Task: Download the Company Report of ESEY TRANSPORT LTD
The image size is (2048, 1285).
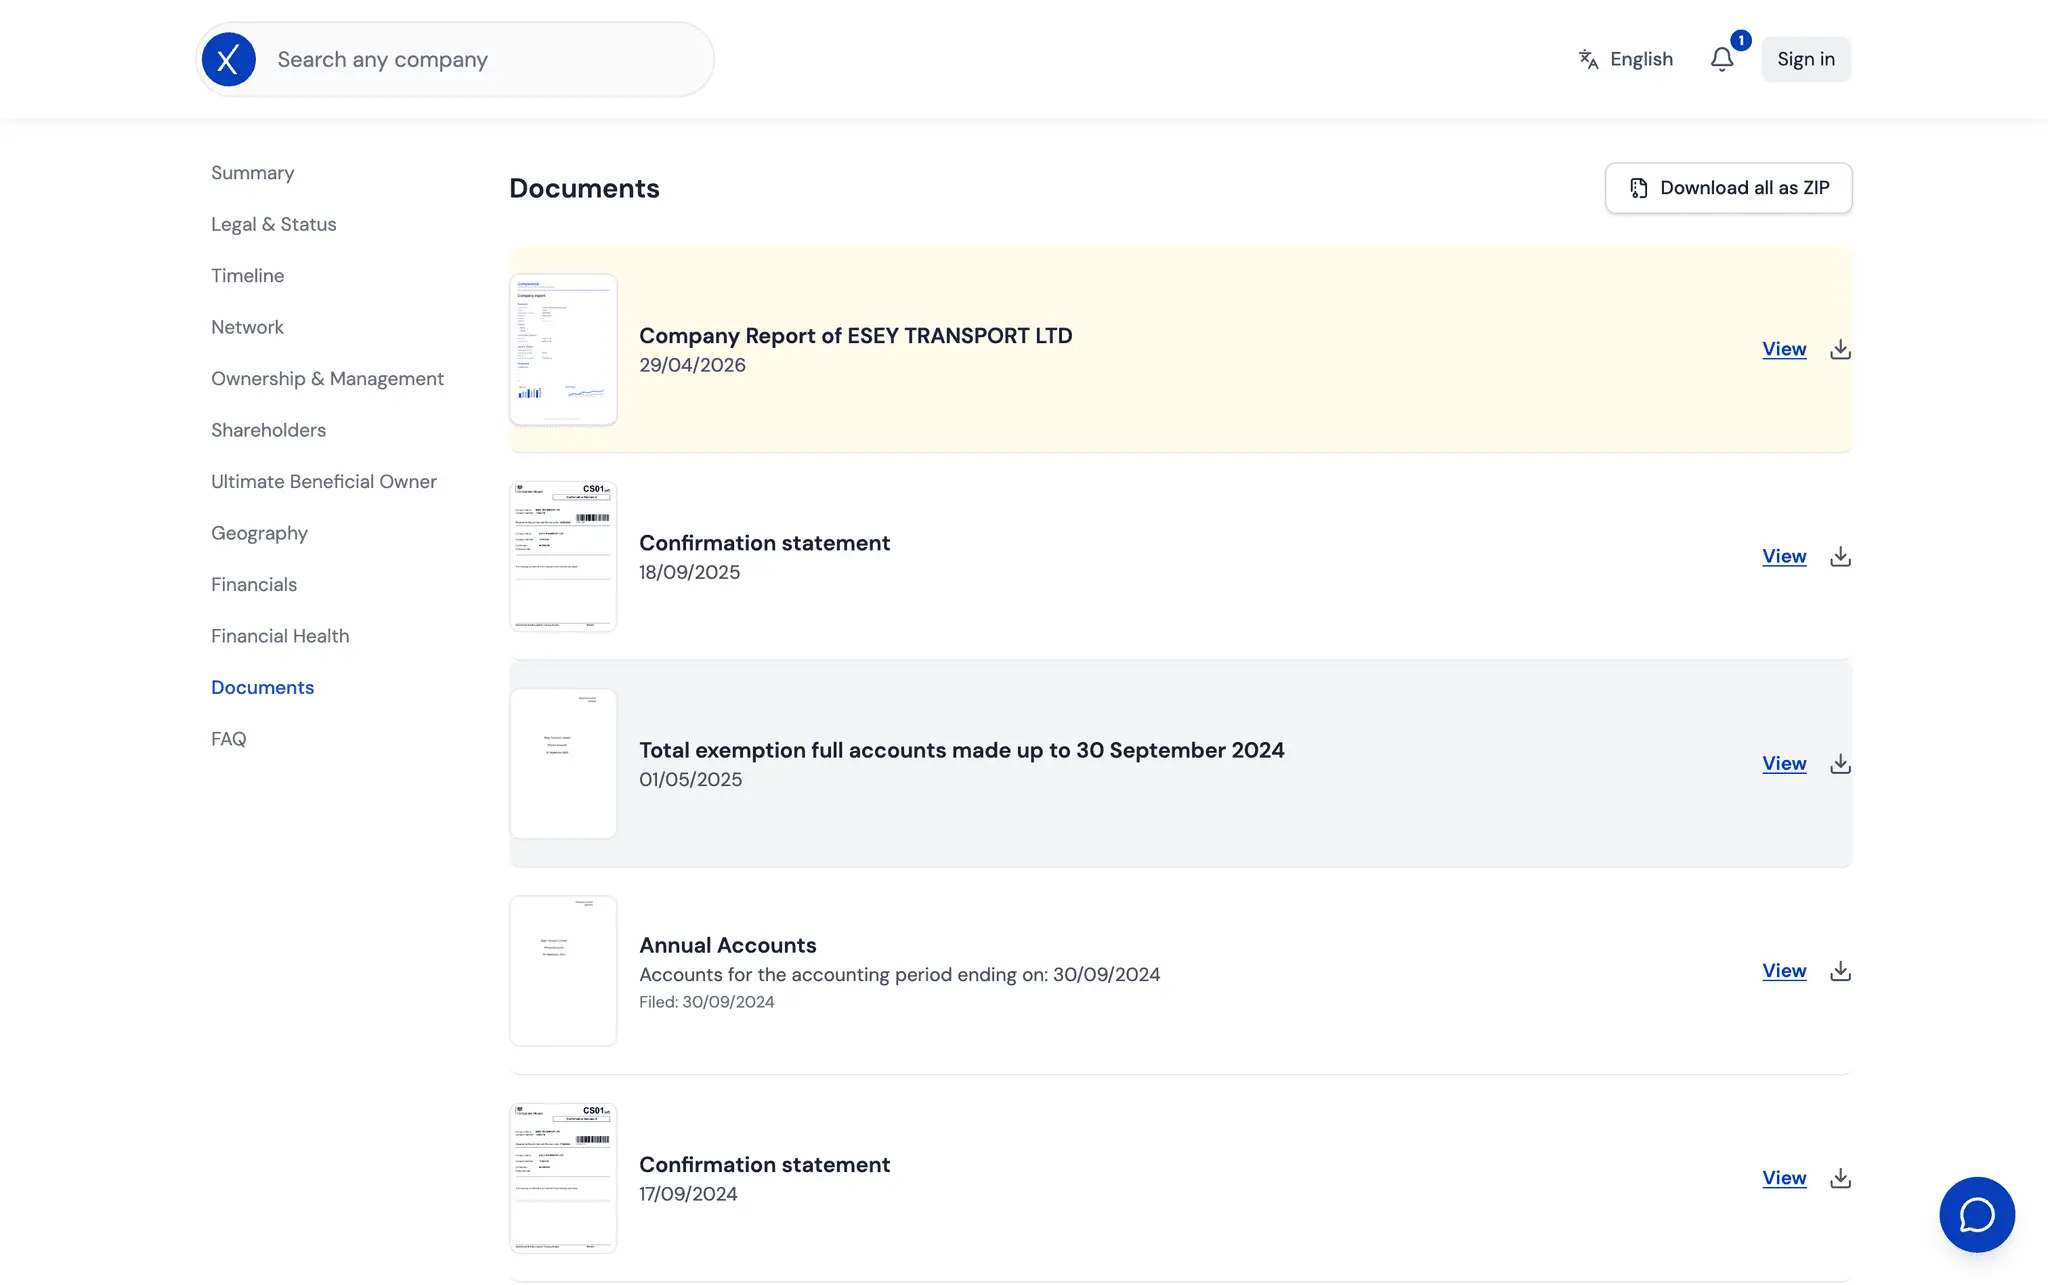Action: tap(1840, 349)
